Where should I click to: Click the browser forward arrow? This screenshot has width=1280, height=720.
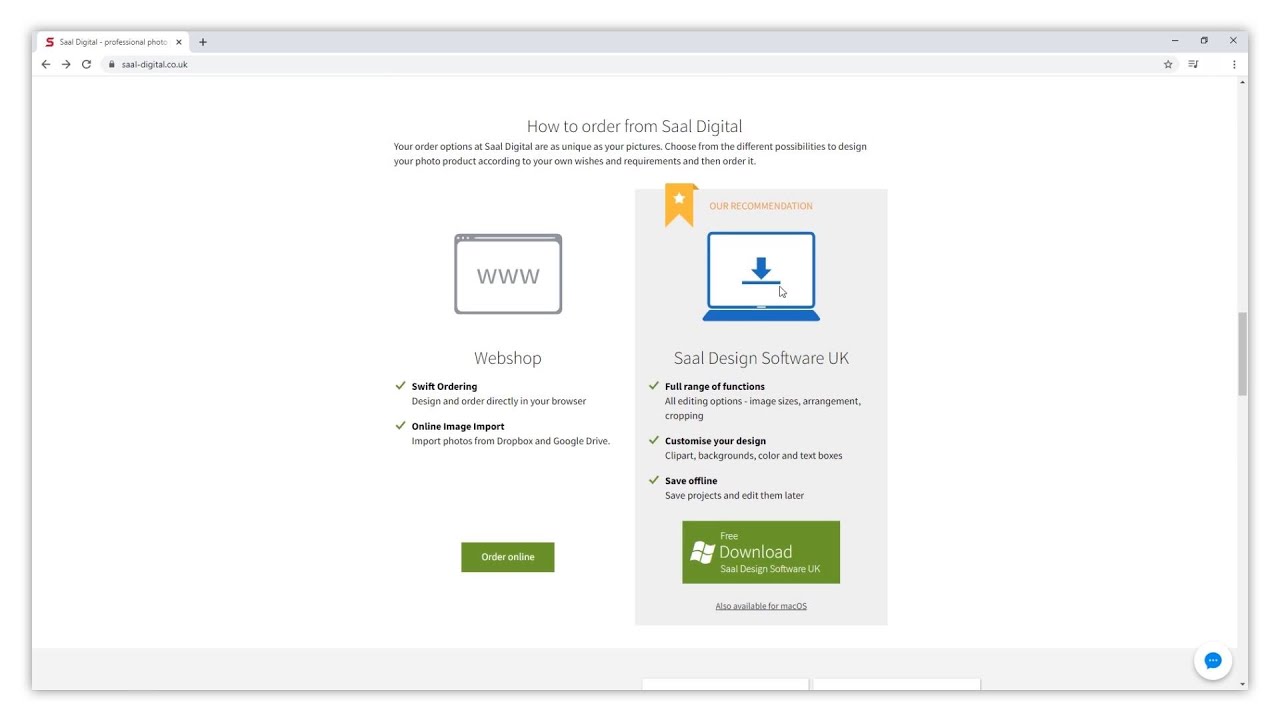pyautogui.click(x=66, y=64)
